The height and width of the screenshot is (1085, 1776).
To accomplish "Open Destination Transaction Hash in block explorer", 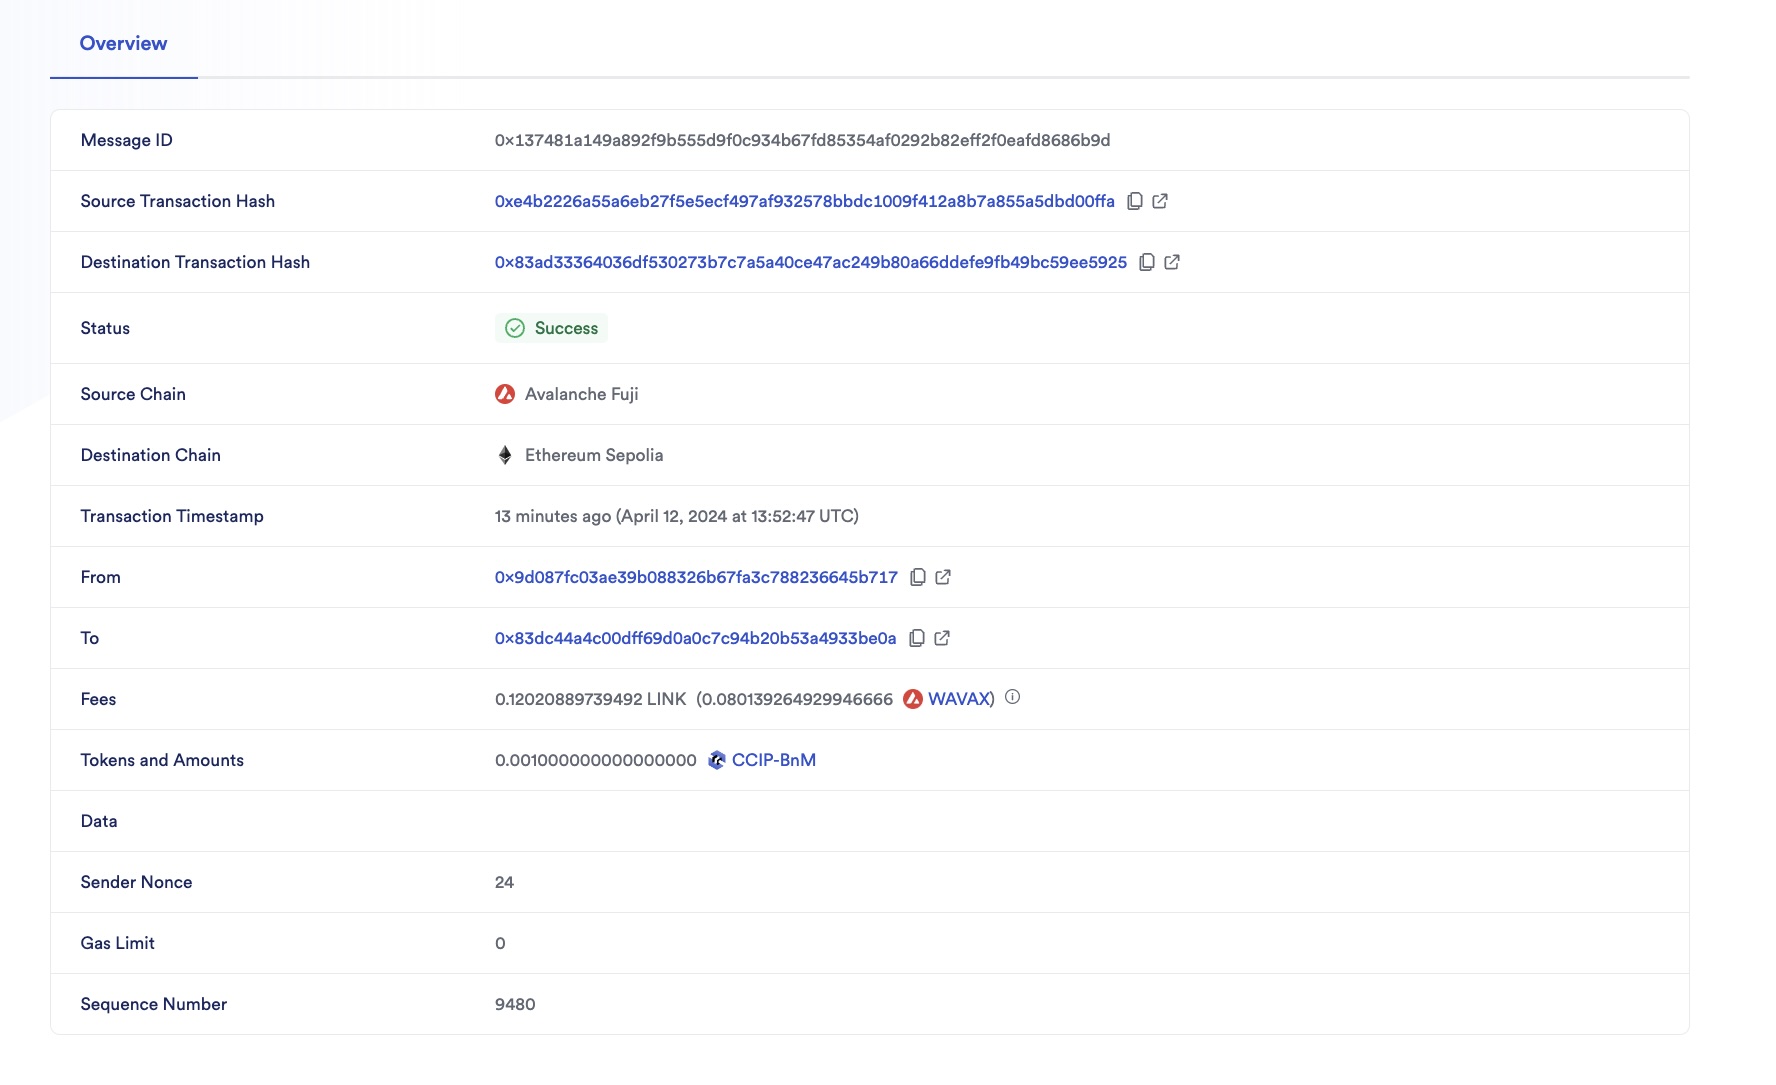I will click(1172, 262).
